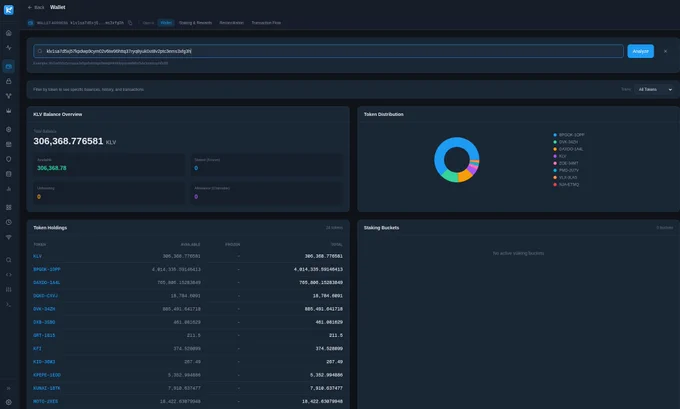
Task: Click the Available column header in Token Holdings
Action: (190, 245)
